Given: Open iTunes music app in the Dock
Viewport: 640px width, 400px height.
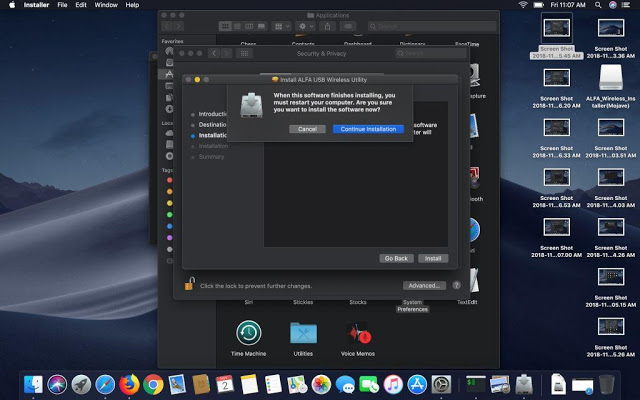Looking at the screenshot, I should 392,384.
